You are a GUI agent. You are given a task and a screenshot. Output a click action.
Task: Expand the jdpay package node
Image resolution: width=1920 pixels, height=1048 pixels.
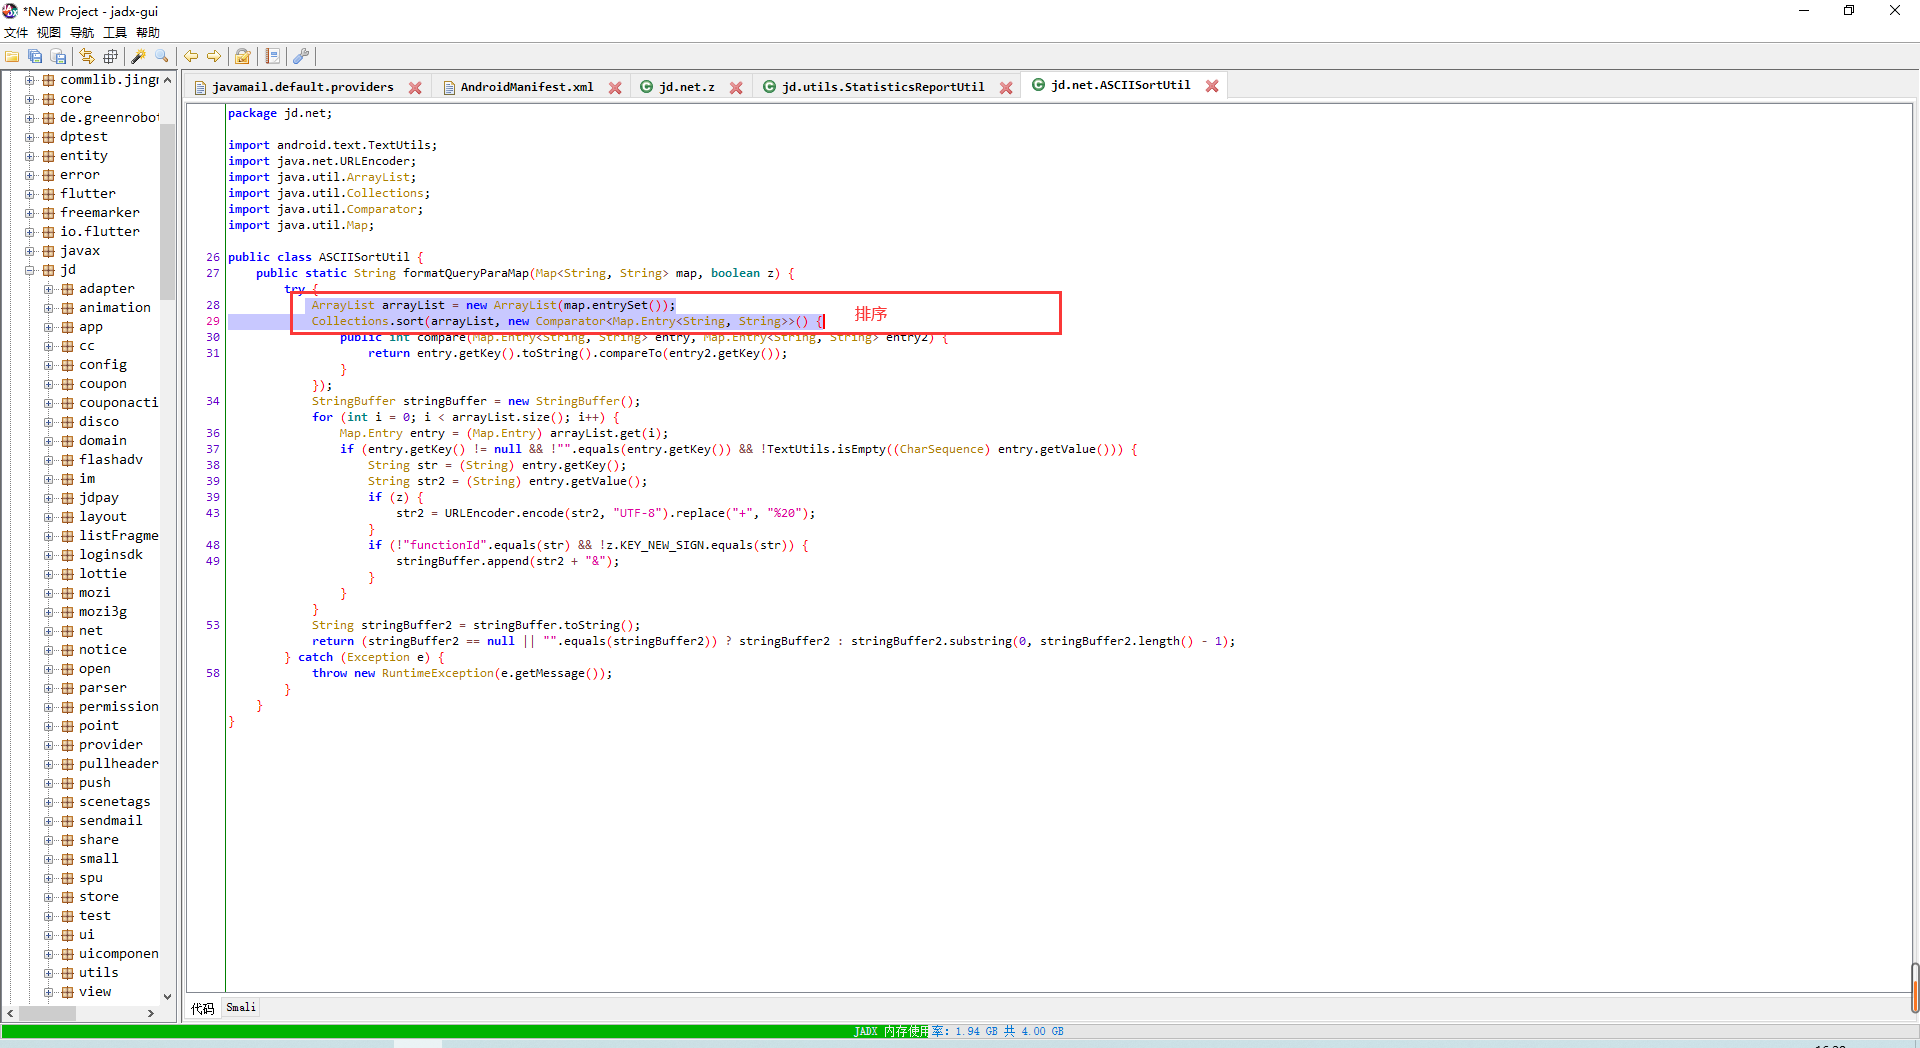[49, 498]
